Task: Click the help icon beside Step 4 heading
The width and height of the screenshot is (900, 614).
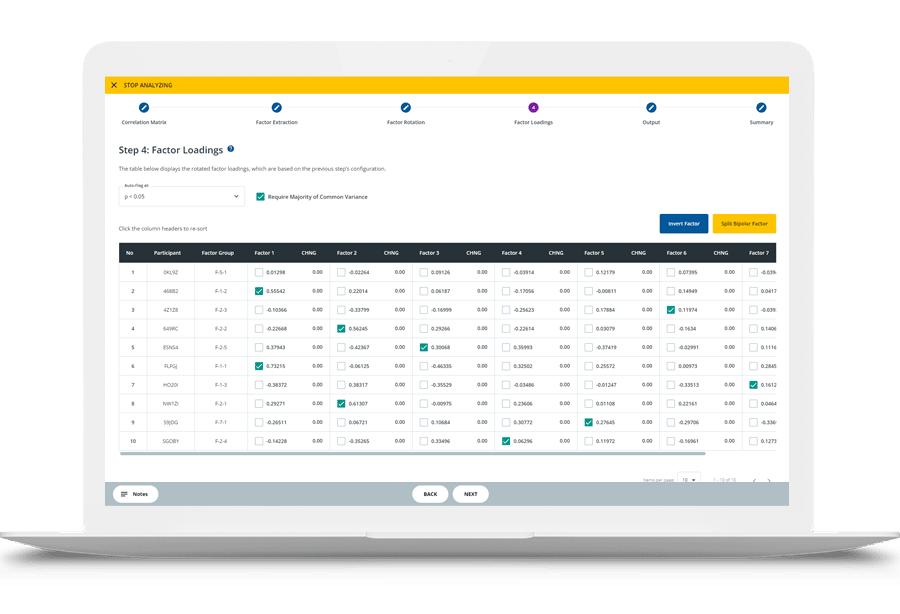Action: click(230, 148)
